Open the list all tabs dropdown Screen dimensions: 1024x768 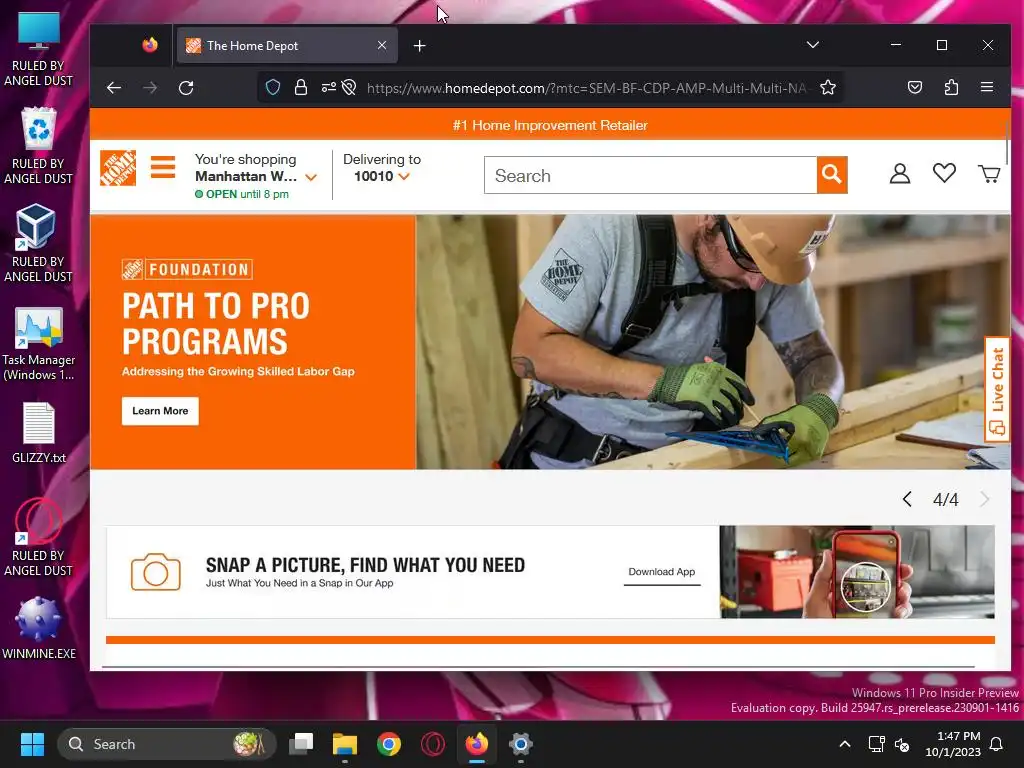[812, 45]
